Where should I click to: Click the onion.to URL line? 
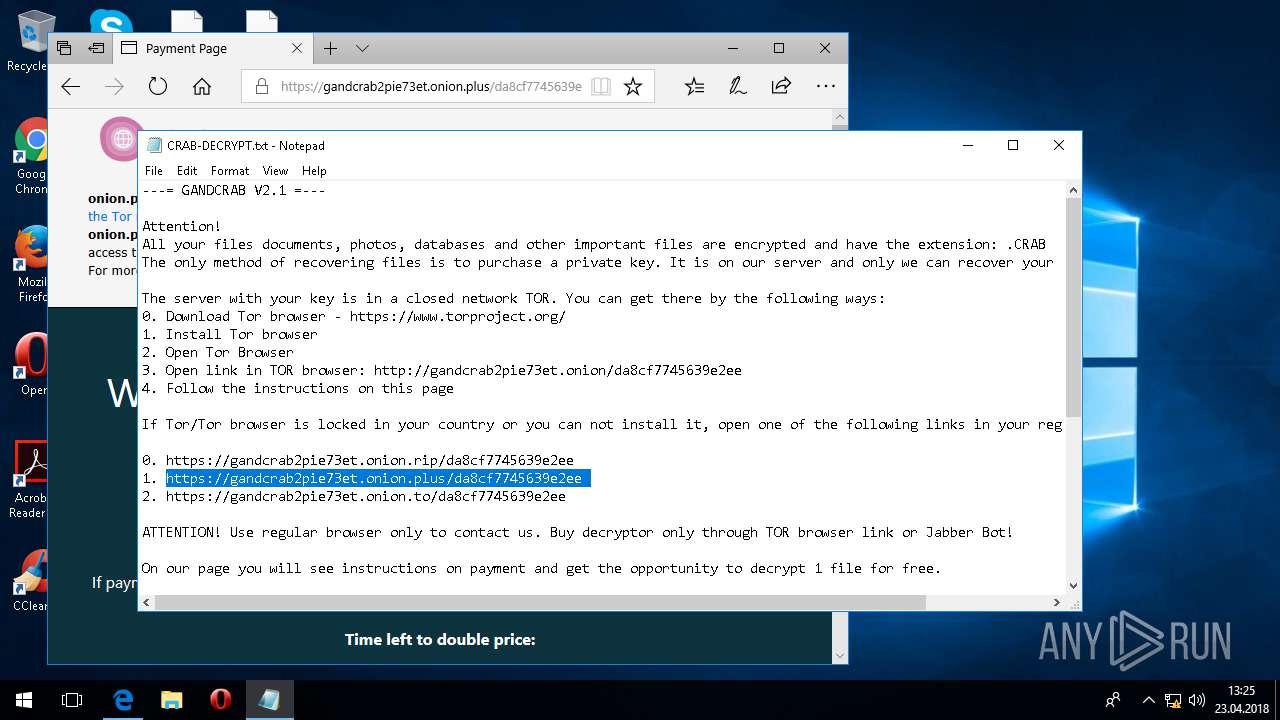[x=365, y=496]
